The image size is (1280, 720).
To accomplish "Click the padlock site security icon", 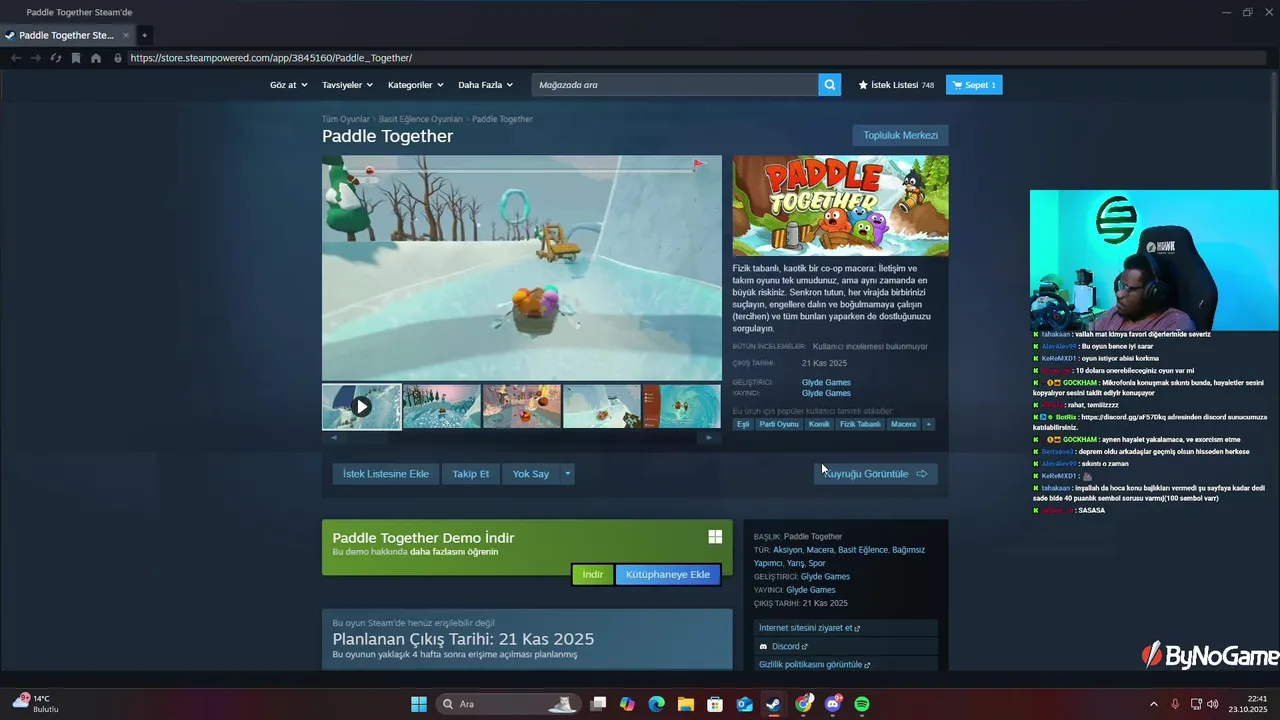I will (118, 58).
